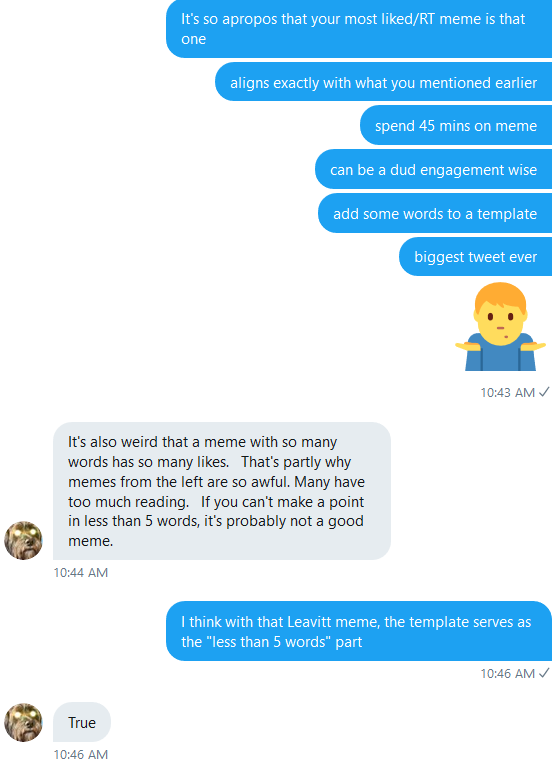Select the Leavitt meme reply bubble
Viewport: 558px width, 762px height.
point(359,631)
